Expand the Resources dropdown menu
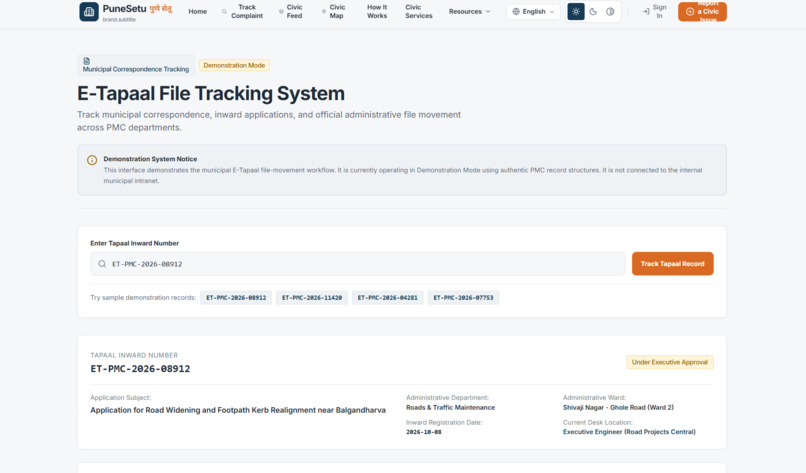The height and width of the screenshot is (473, 806). (x=469, y=11)
